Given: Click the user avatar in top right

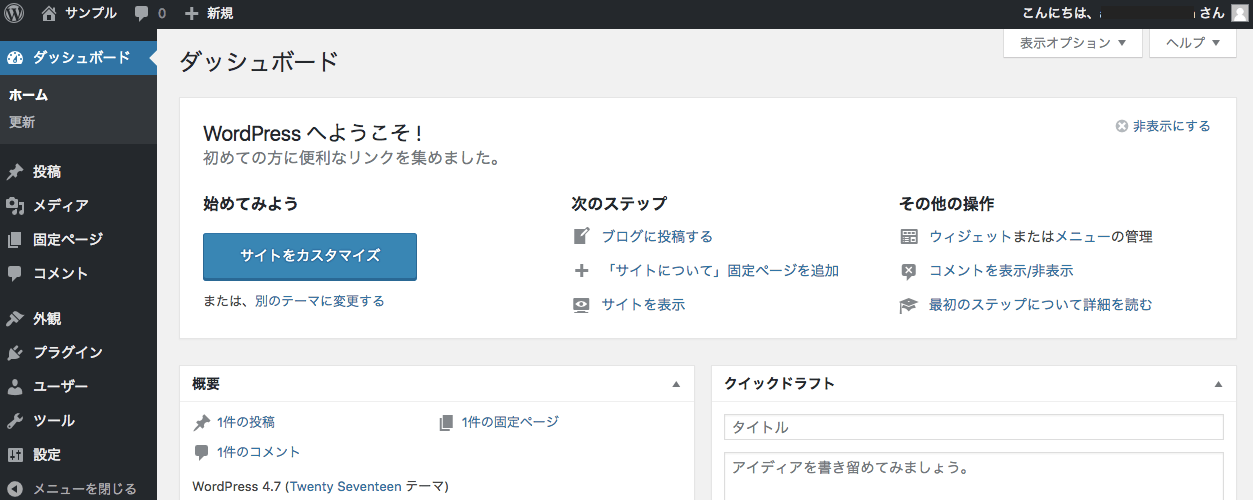Looking at the screenshot, I should tap(1239, 14).
